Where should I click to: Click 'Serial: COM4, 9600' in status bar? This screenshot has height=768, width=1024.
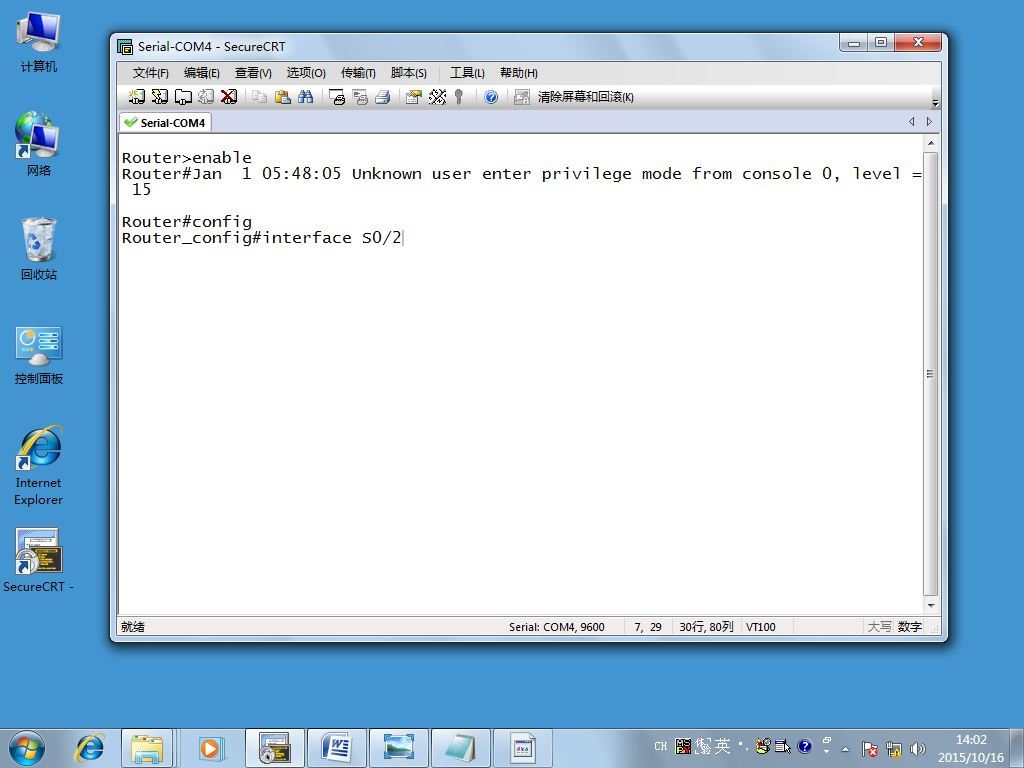click(556, 627)
